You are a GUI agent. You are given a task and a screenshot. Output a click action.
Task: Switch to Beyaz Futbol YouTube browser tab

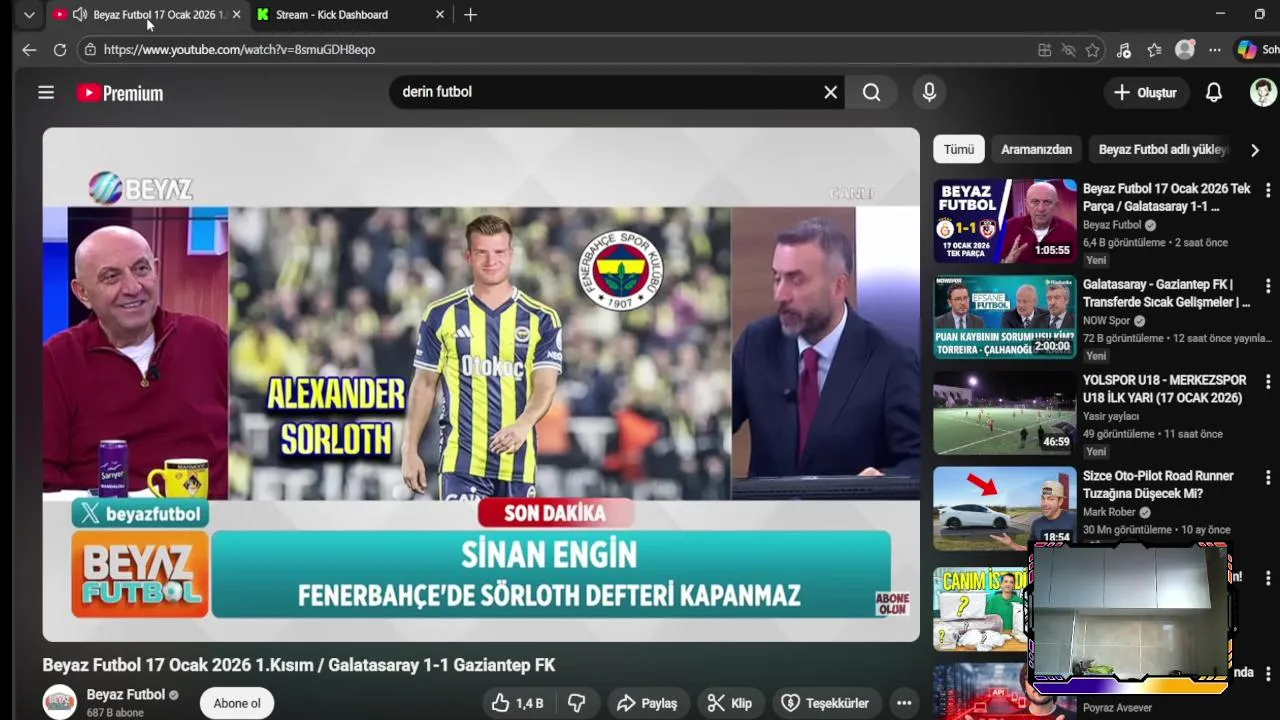coord(148,15)
